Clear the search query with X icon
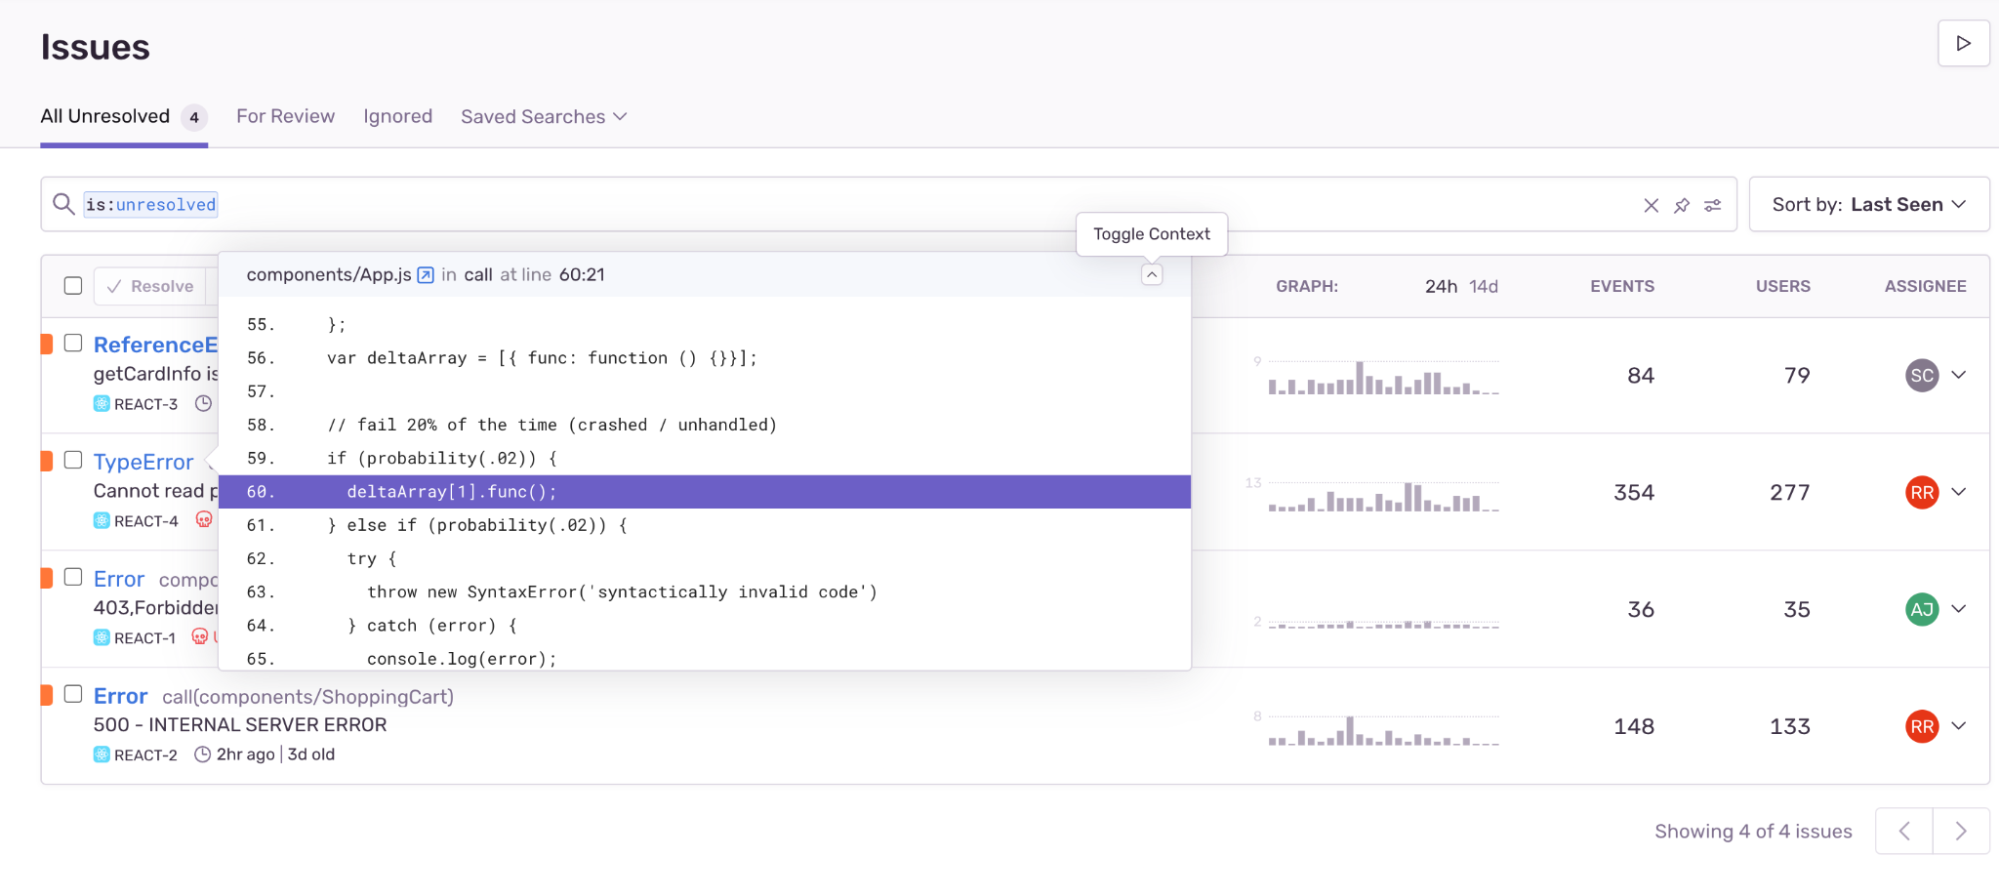The image size is (1999, 870). (x=1651, y=205)
